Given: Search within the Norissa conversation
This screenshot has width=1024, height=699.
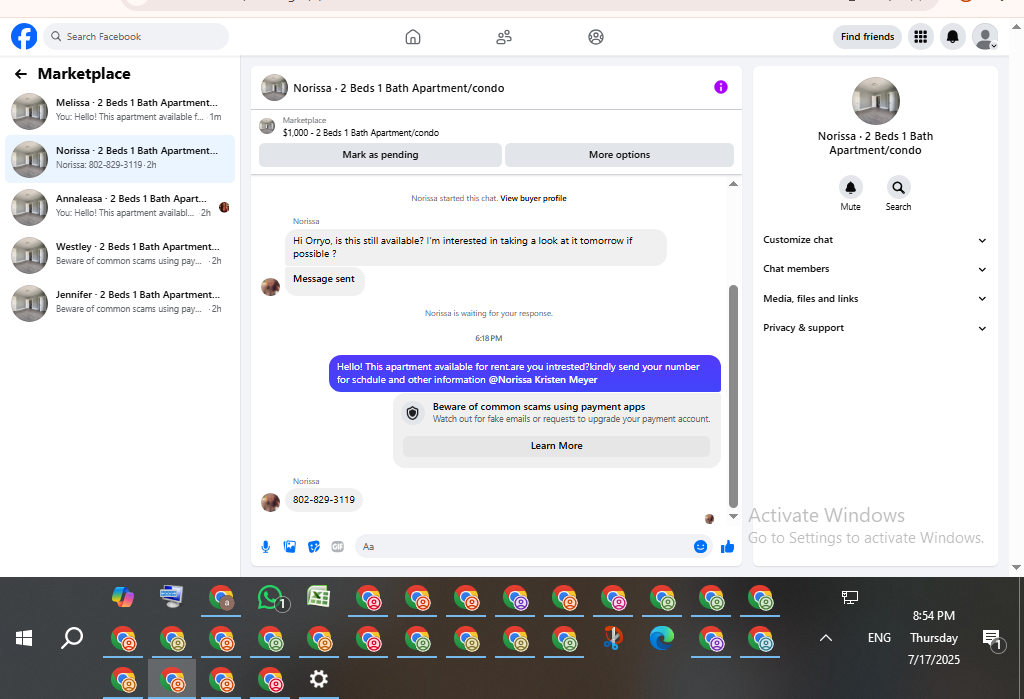Looking at the screenshot, I should pyautogui.click(x=899, y=188).
